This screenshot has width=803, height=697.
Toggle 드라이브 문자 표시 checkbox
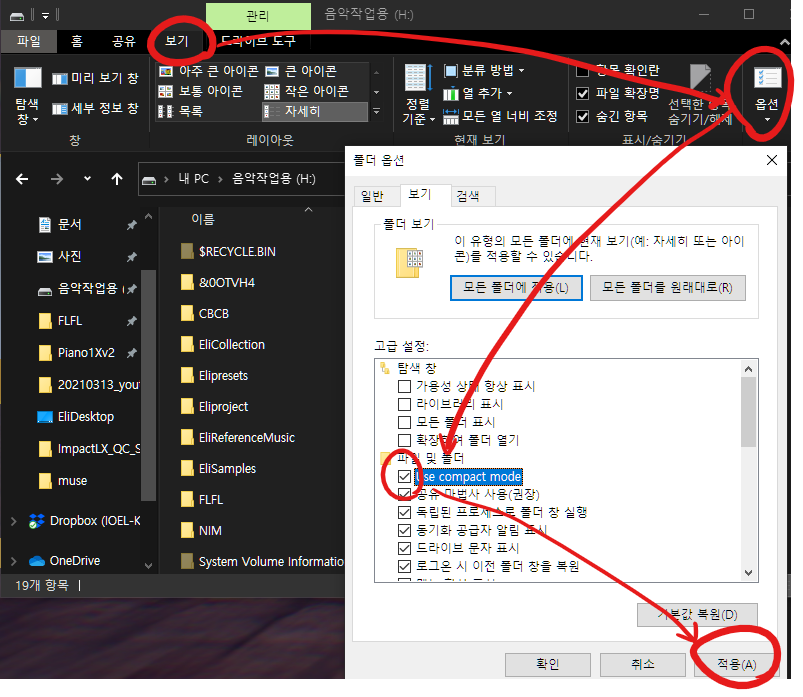coord(405,548)
